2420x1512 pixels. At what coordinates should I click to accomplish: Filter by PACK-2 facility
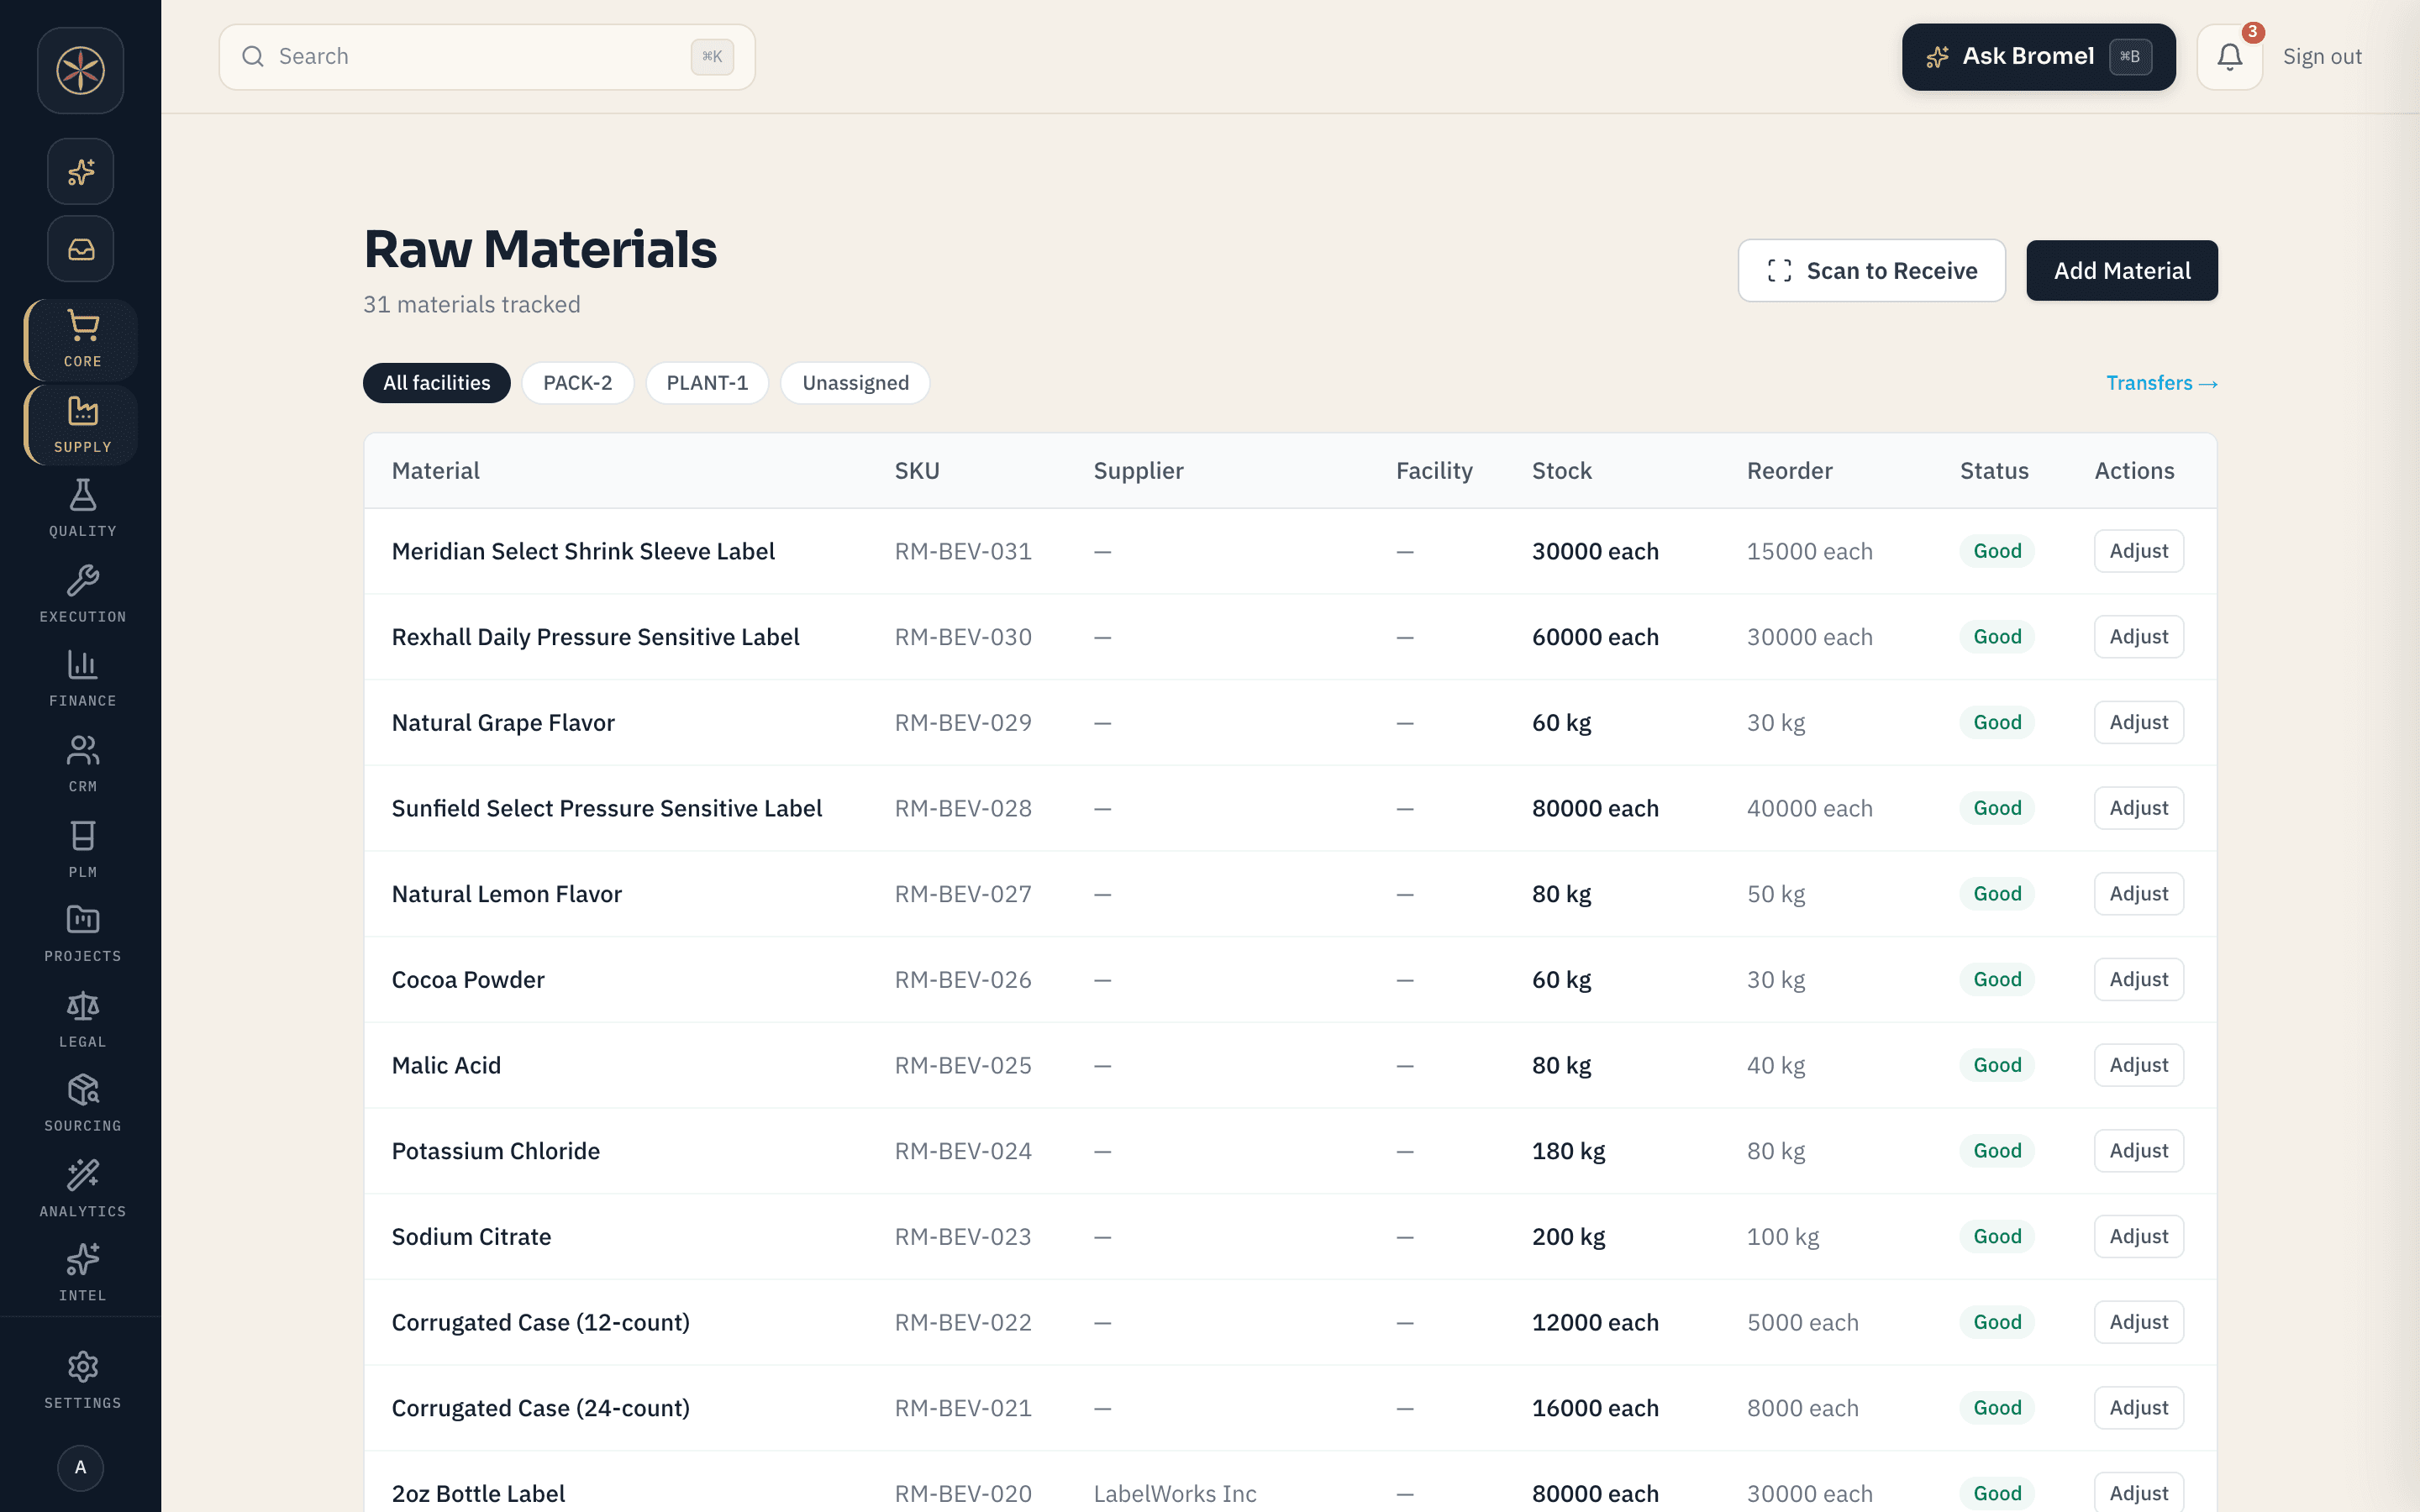[x=577, y=383]
